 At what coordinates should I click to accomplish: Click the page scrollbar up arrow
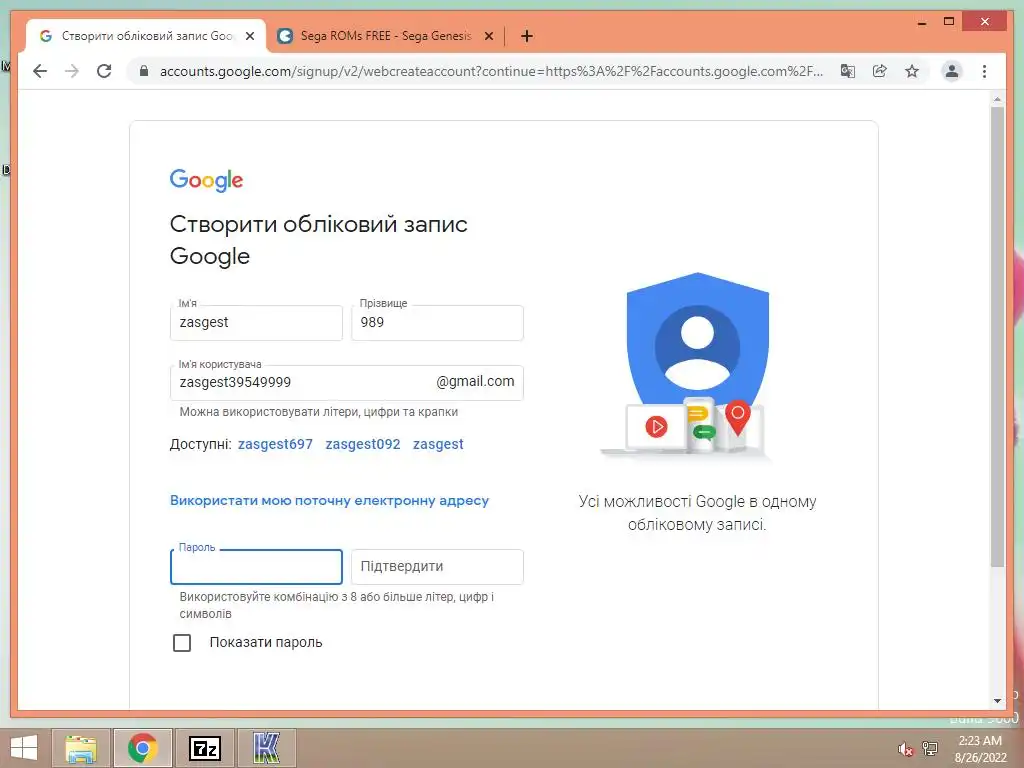997,99
